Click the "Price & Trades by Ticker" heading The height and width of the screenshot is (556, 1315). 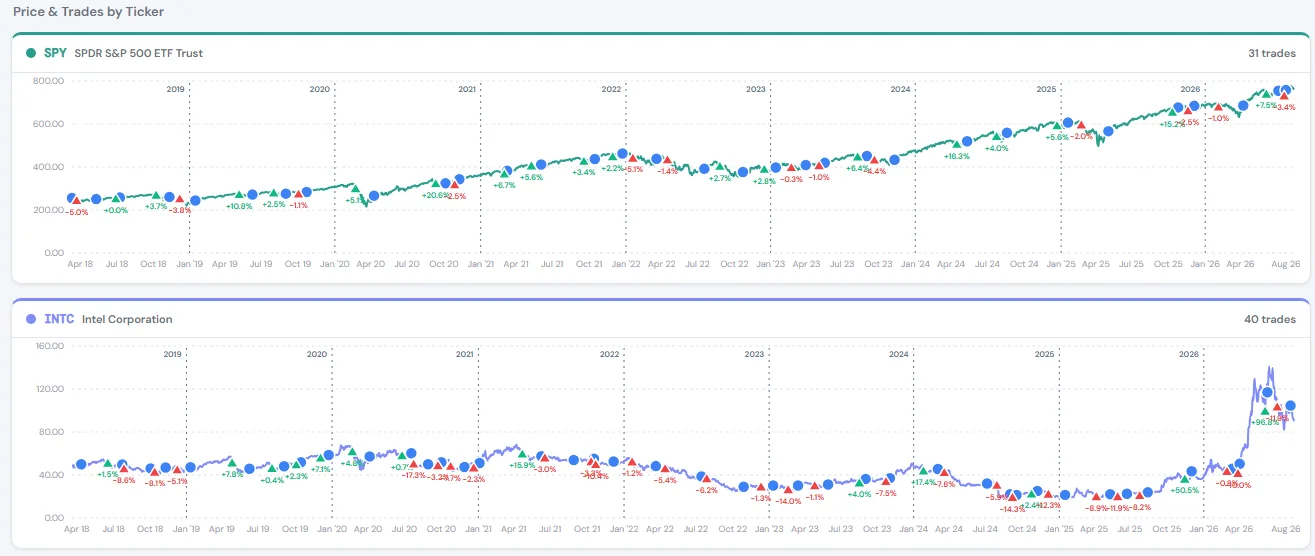(89, 12)
